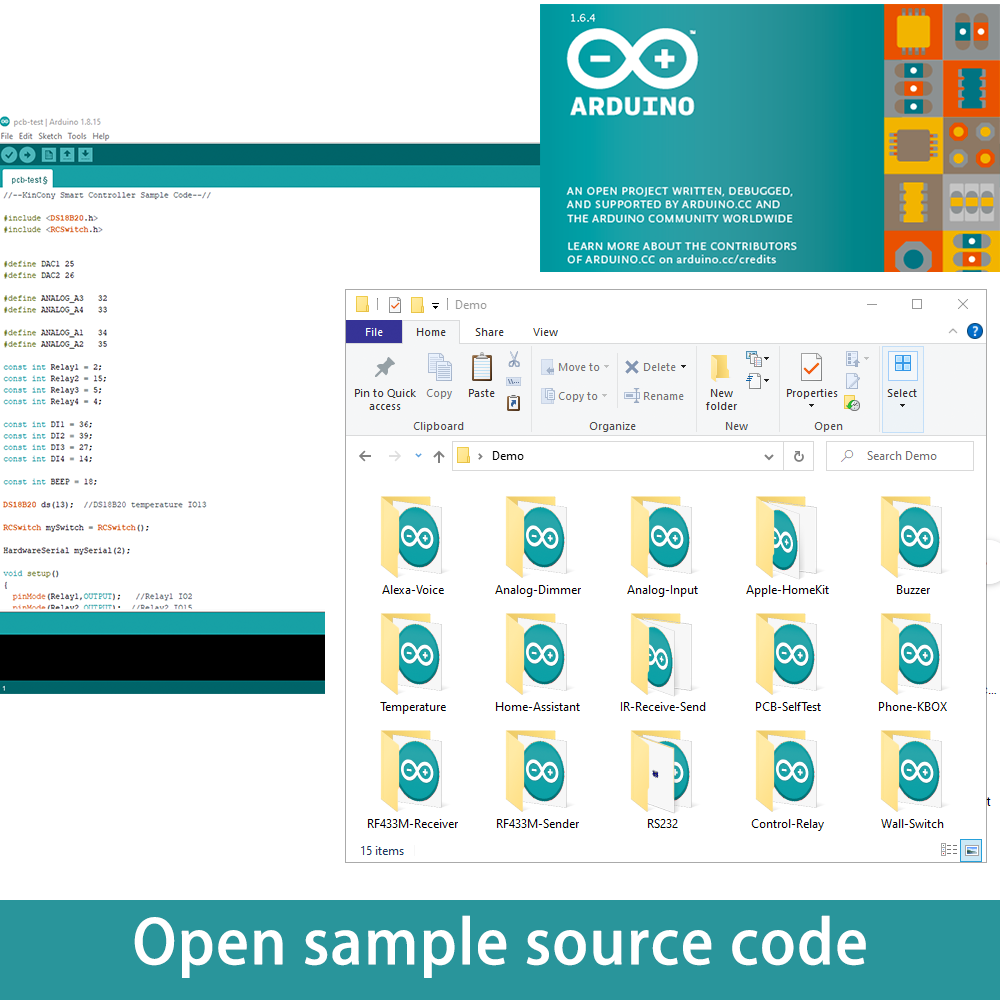Image resolution: width=1000 pixels, height=1000 pixels.
Task: Click the New folder button
Action: point(721,382)
